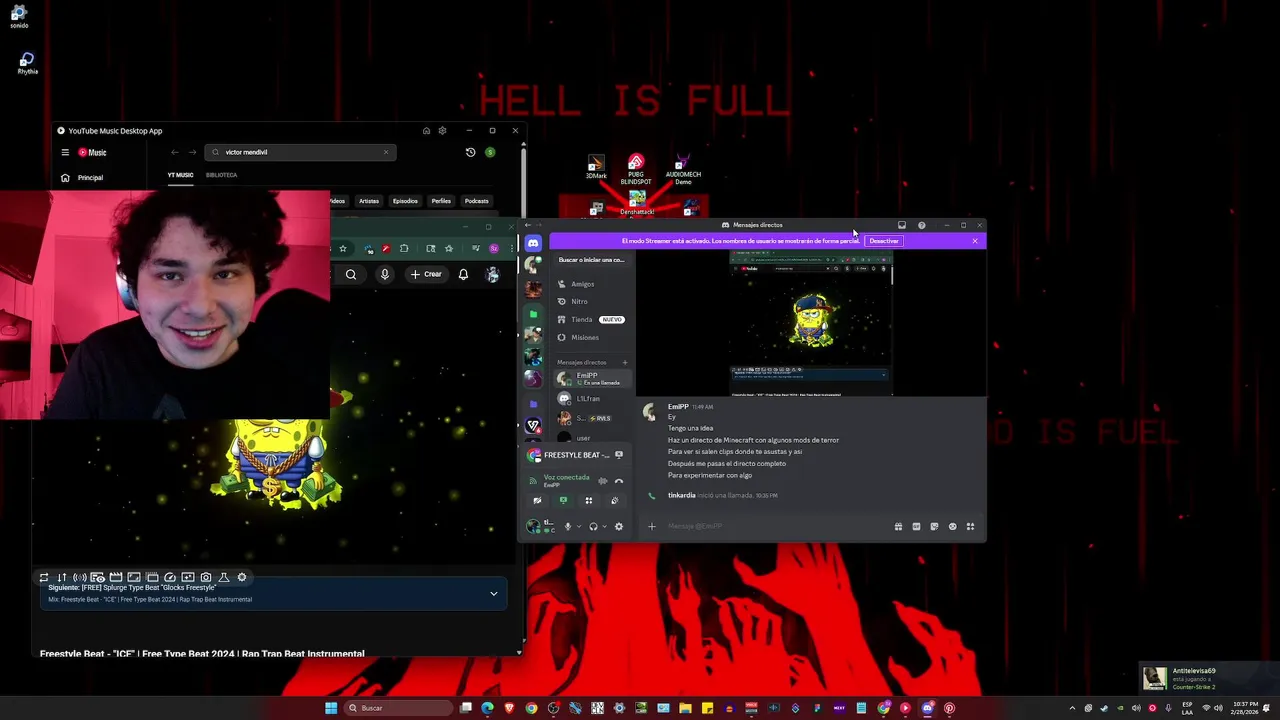Open Discord user settings gear

point(619,527)
